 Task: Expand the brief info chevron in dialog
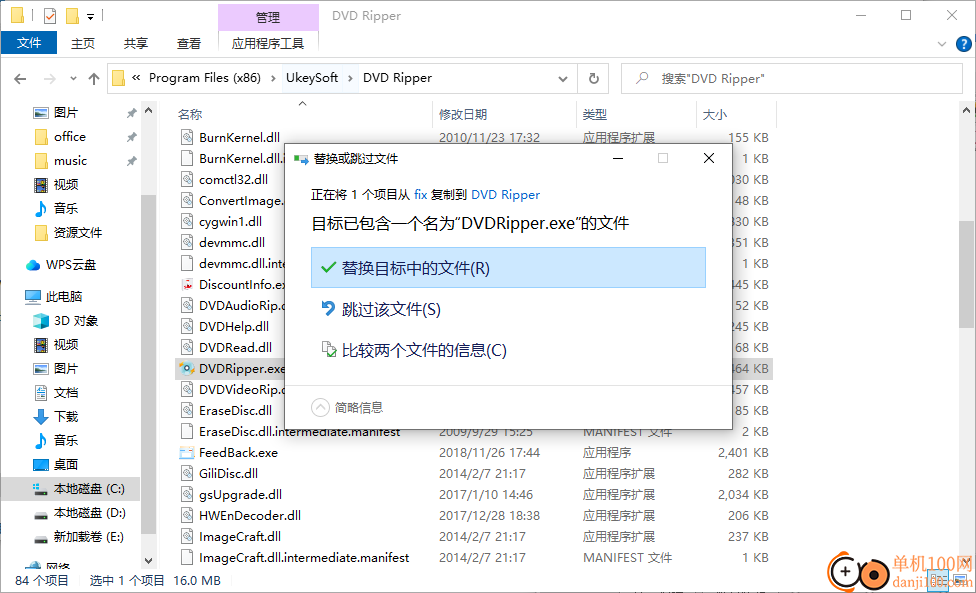coord(320,408)
